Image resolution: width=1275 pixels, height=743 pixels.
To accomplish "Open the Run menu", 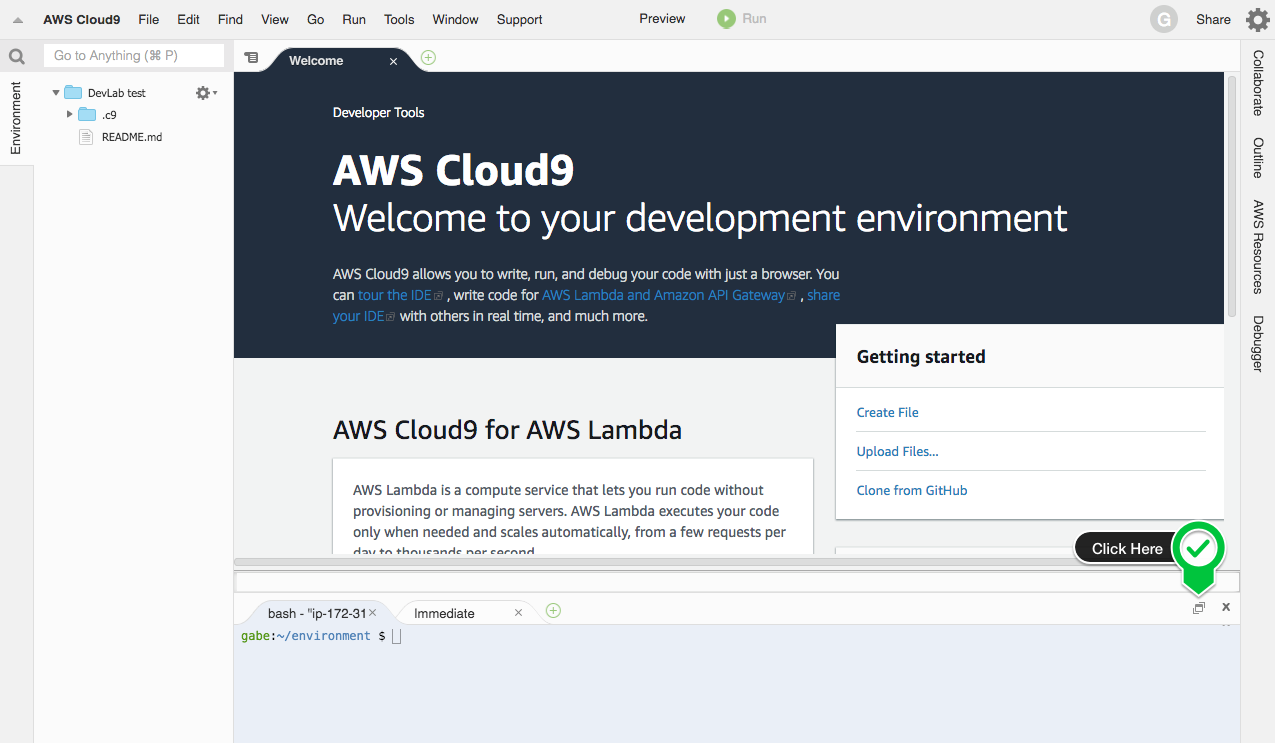I will [x=354, y=19].
